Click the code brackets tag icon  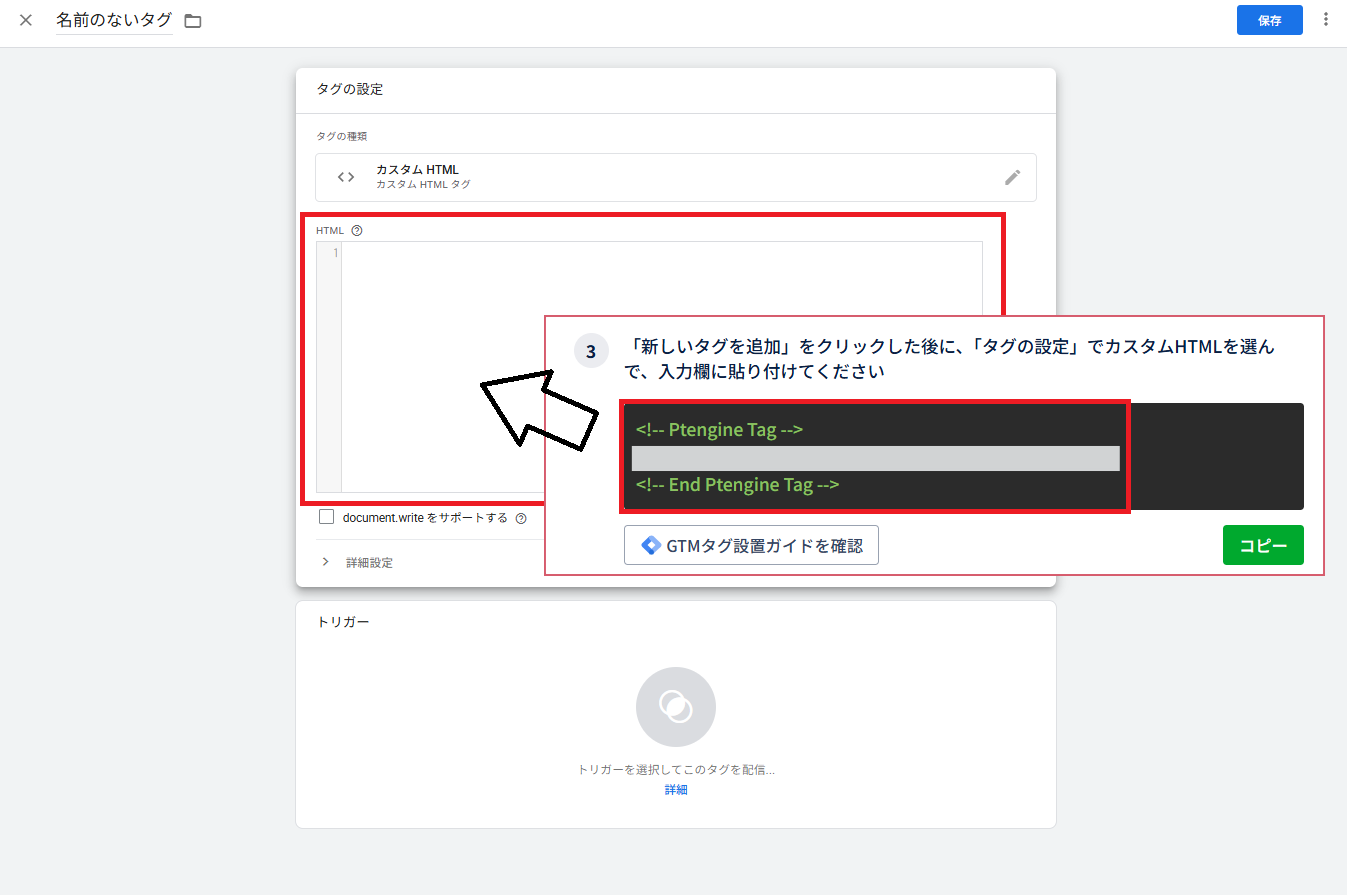[x=346, y=177]
